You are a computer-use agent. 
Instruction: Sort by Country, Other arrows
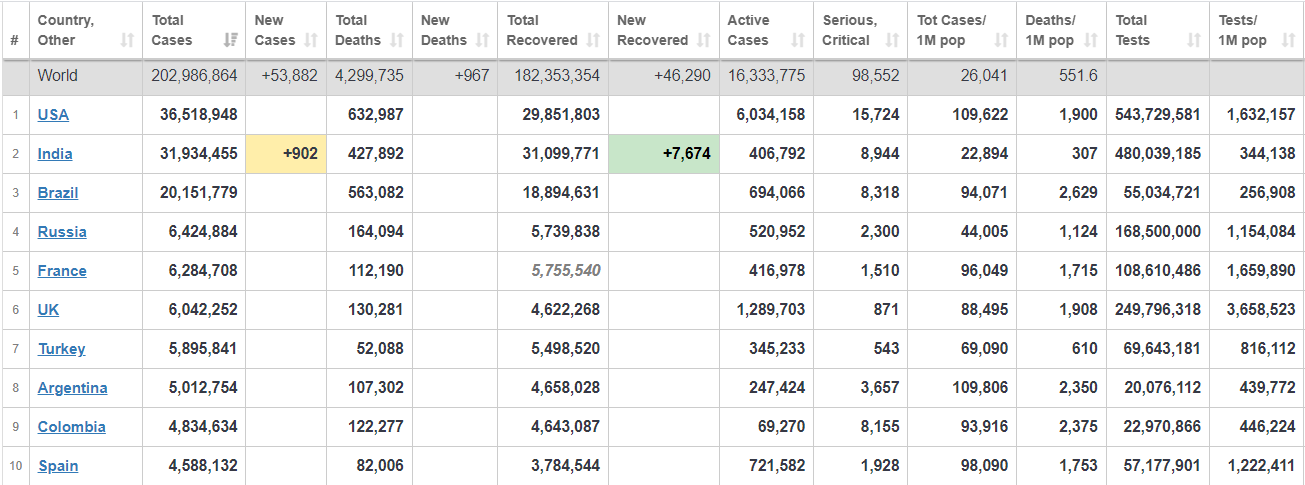127,40
